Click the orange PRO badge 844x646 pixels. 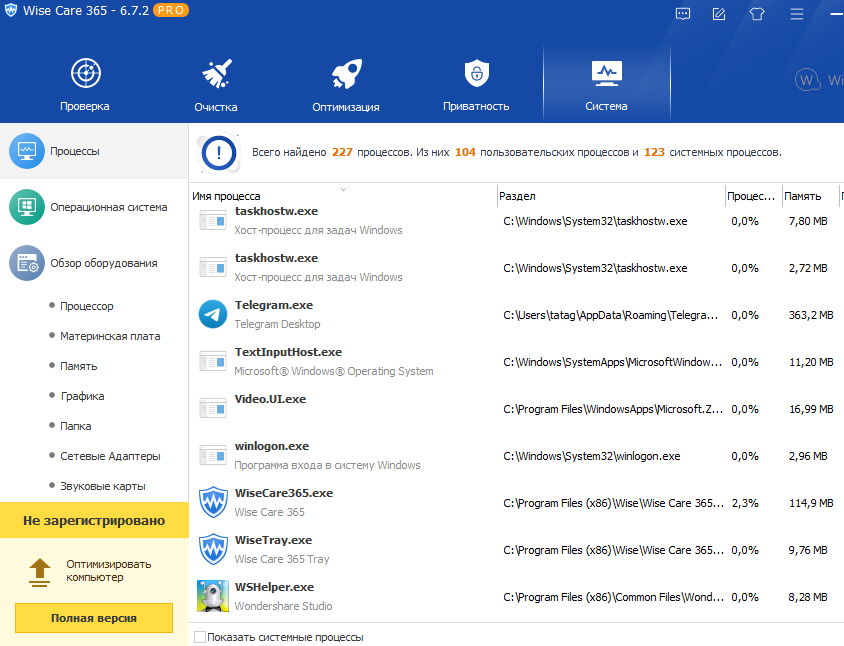[x=171, y=10]
